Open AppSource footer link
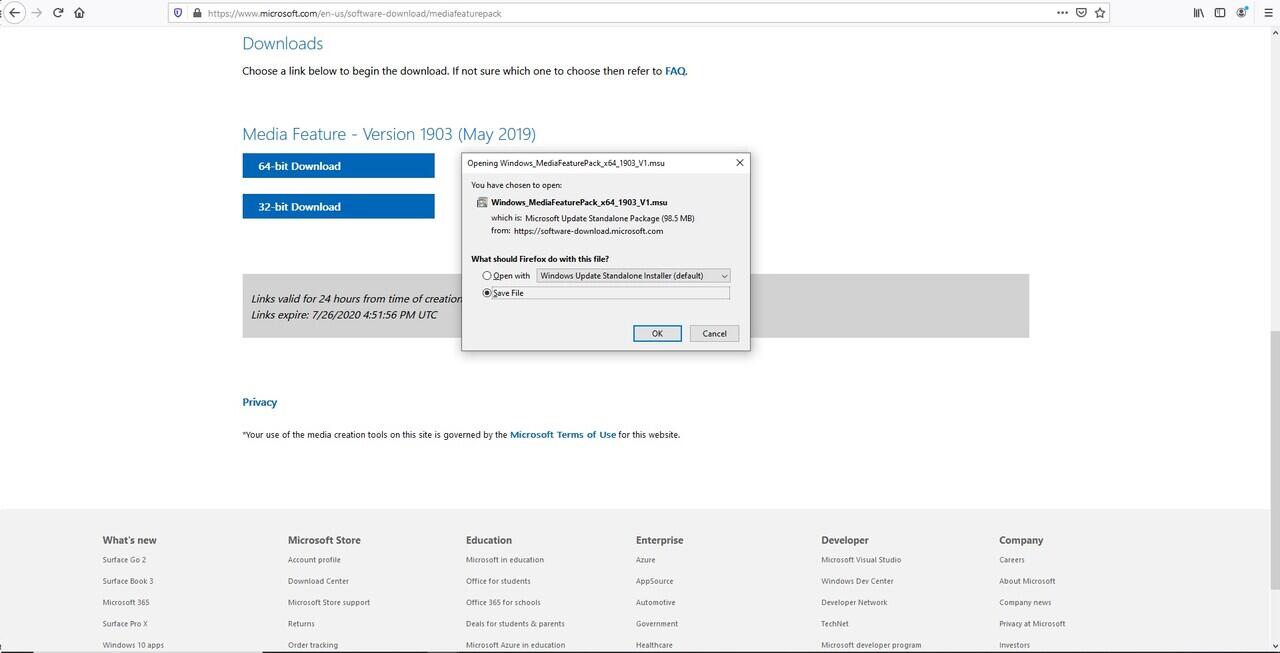This screenshot has height=653, width=1280. [655, 581]
